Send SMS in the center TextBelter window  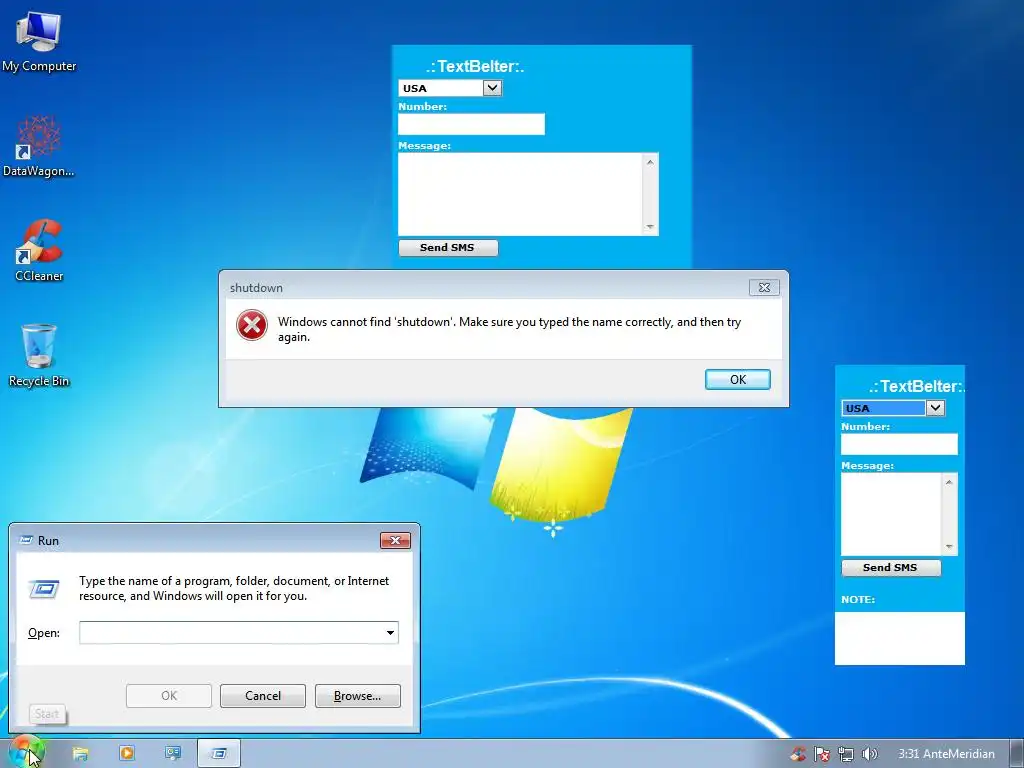[x=448, y=248]
